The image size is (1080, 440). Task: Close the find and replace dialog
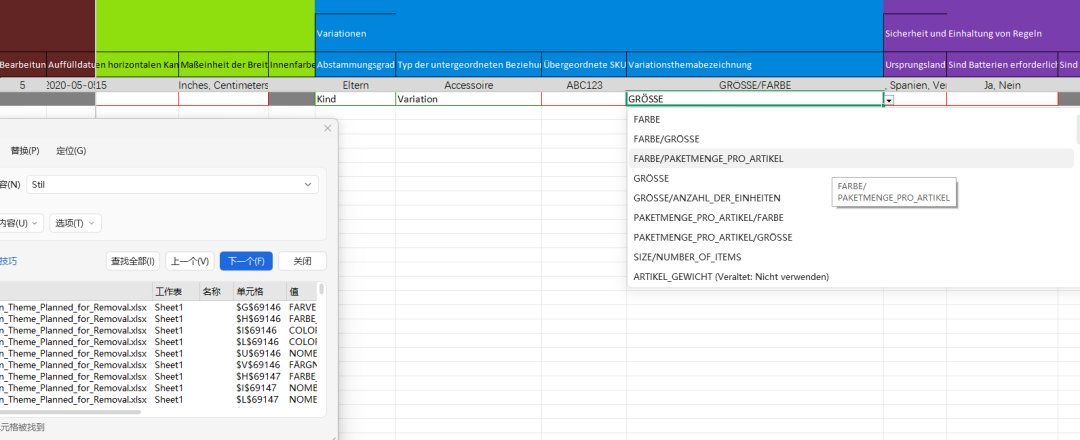(x=328, y=128)
